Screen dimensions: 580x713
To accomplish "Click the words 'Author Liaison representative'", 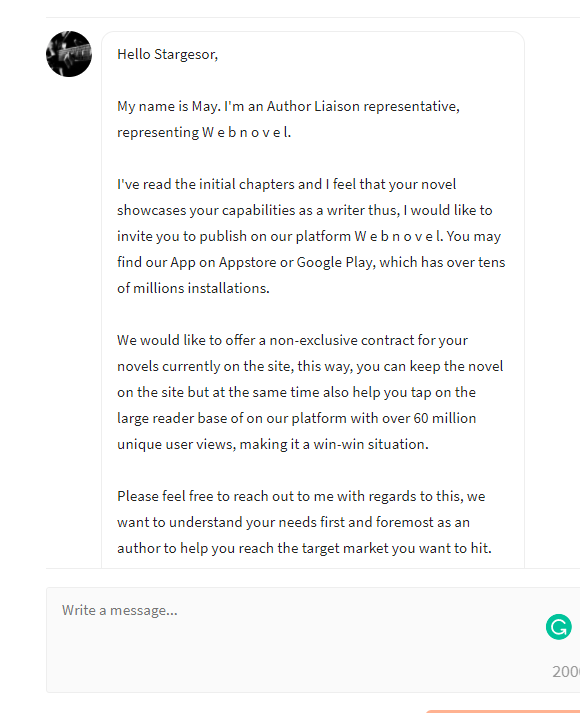I will tap(362, 106).
